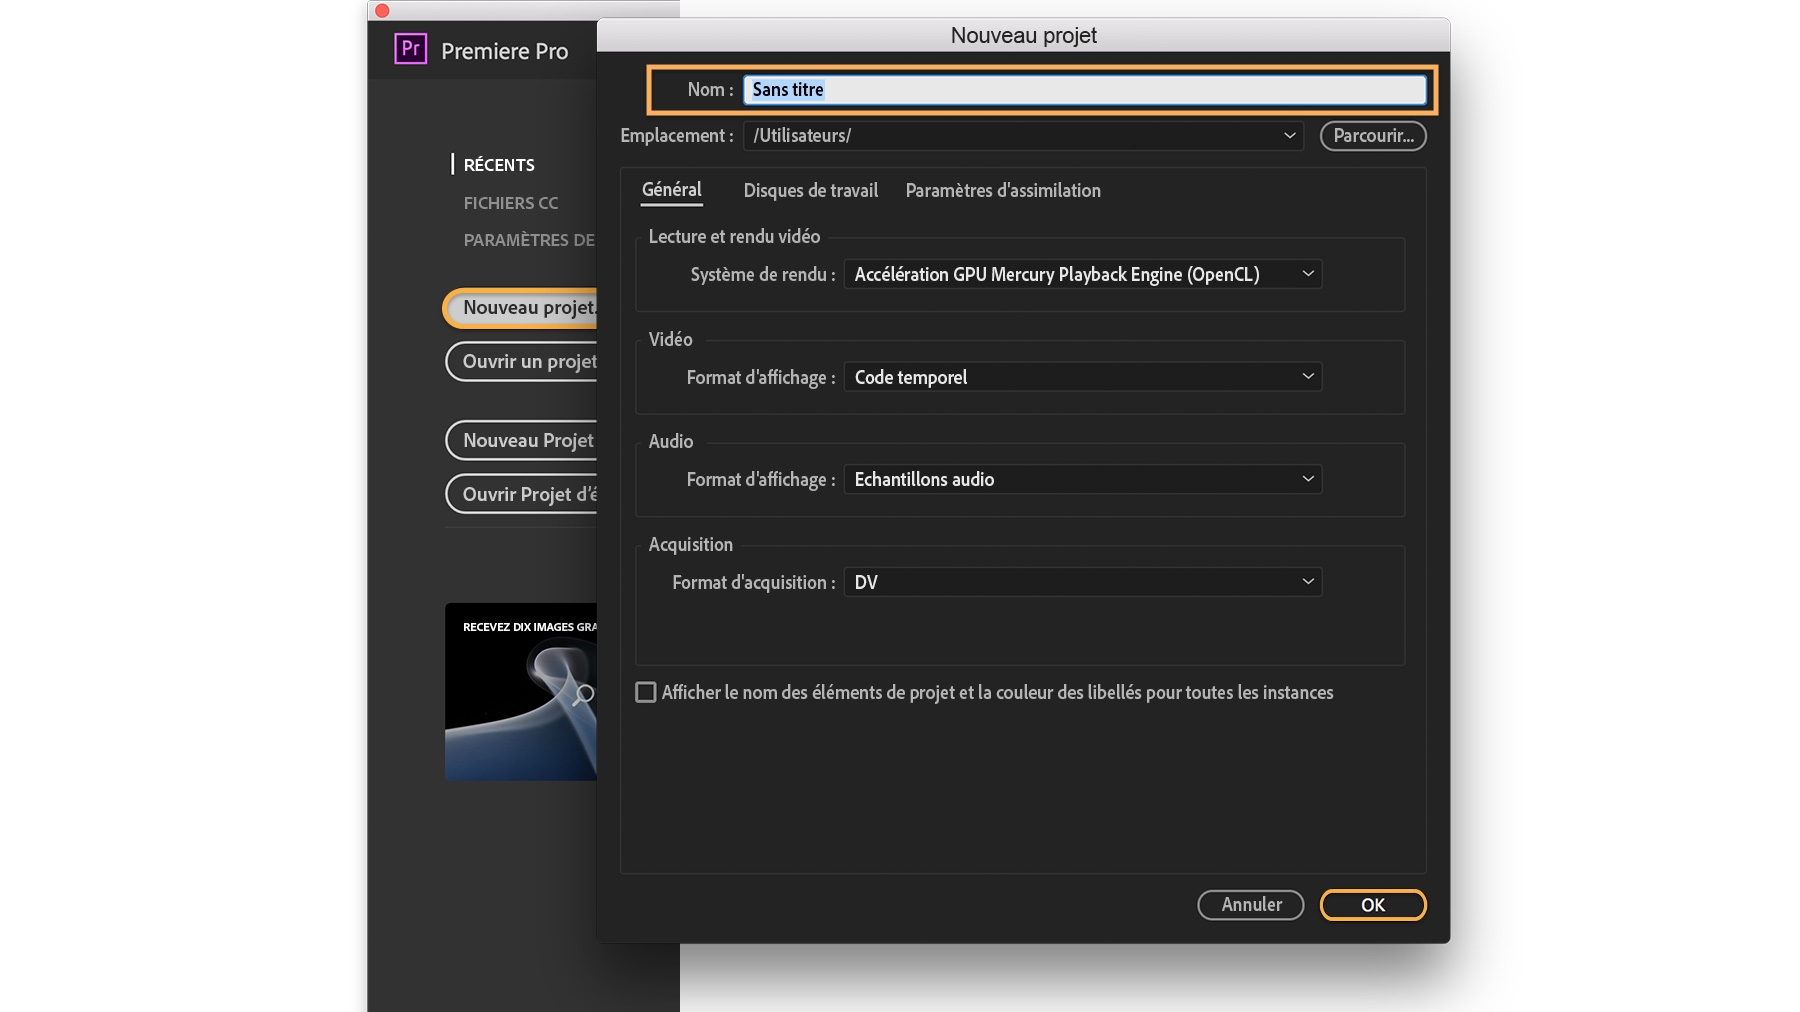The width and height of the screenshot is (1800, 1012).
Task: Switch to the Général tab
Action: click(672, 190)
